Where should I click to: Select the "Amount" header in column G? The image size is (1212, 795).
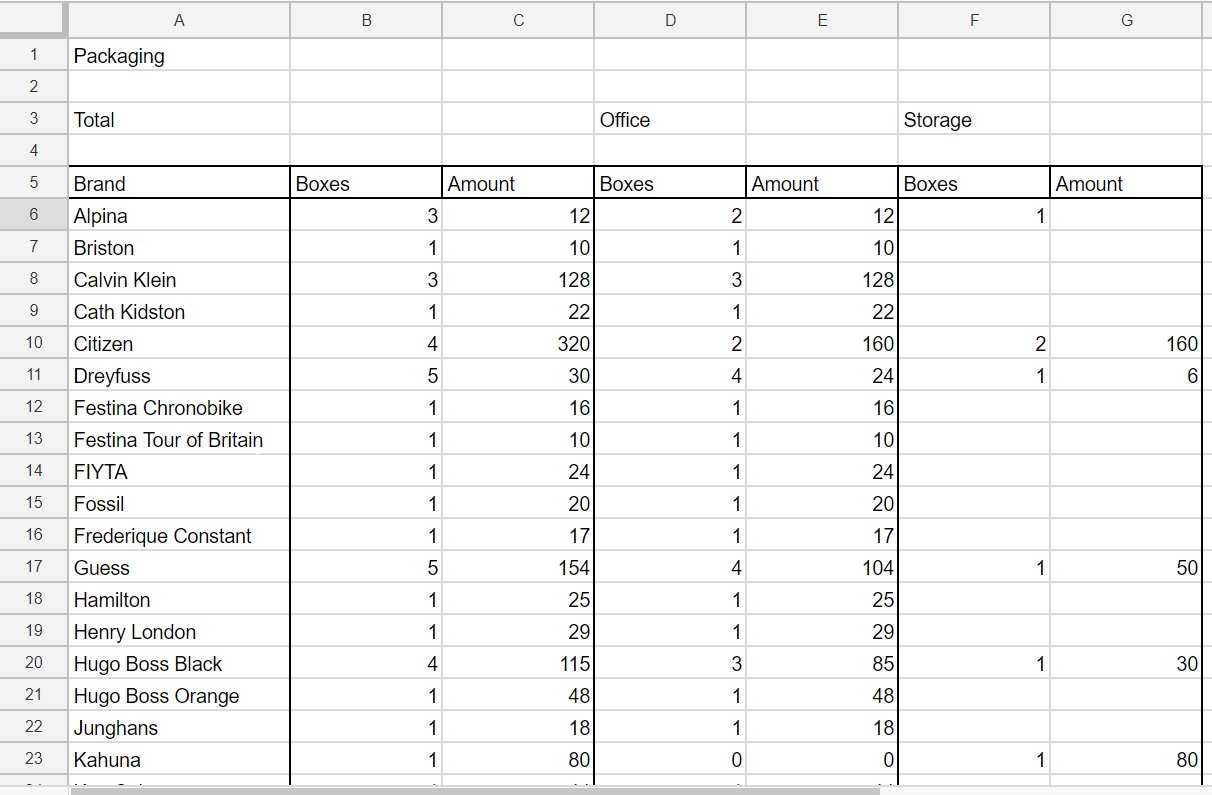tap(1126, 184)
